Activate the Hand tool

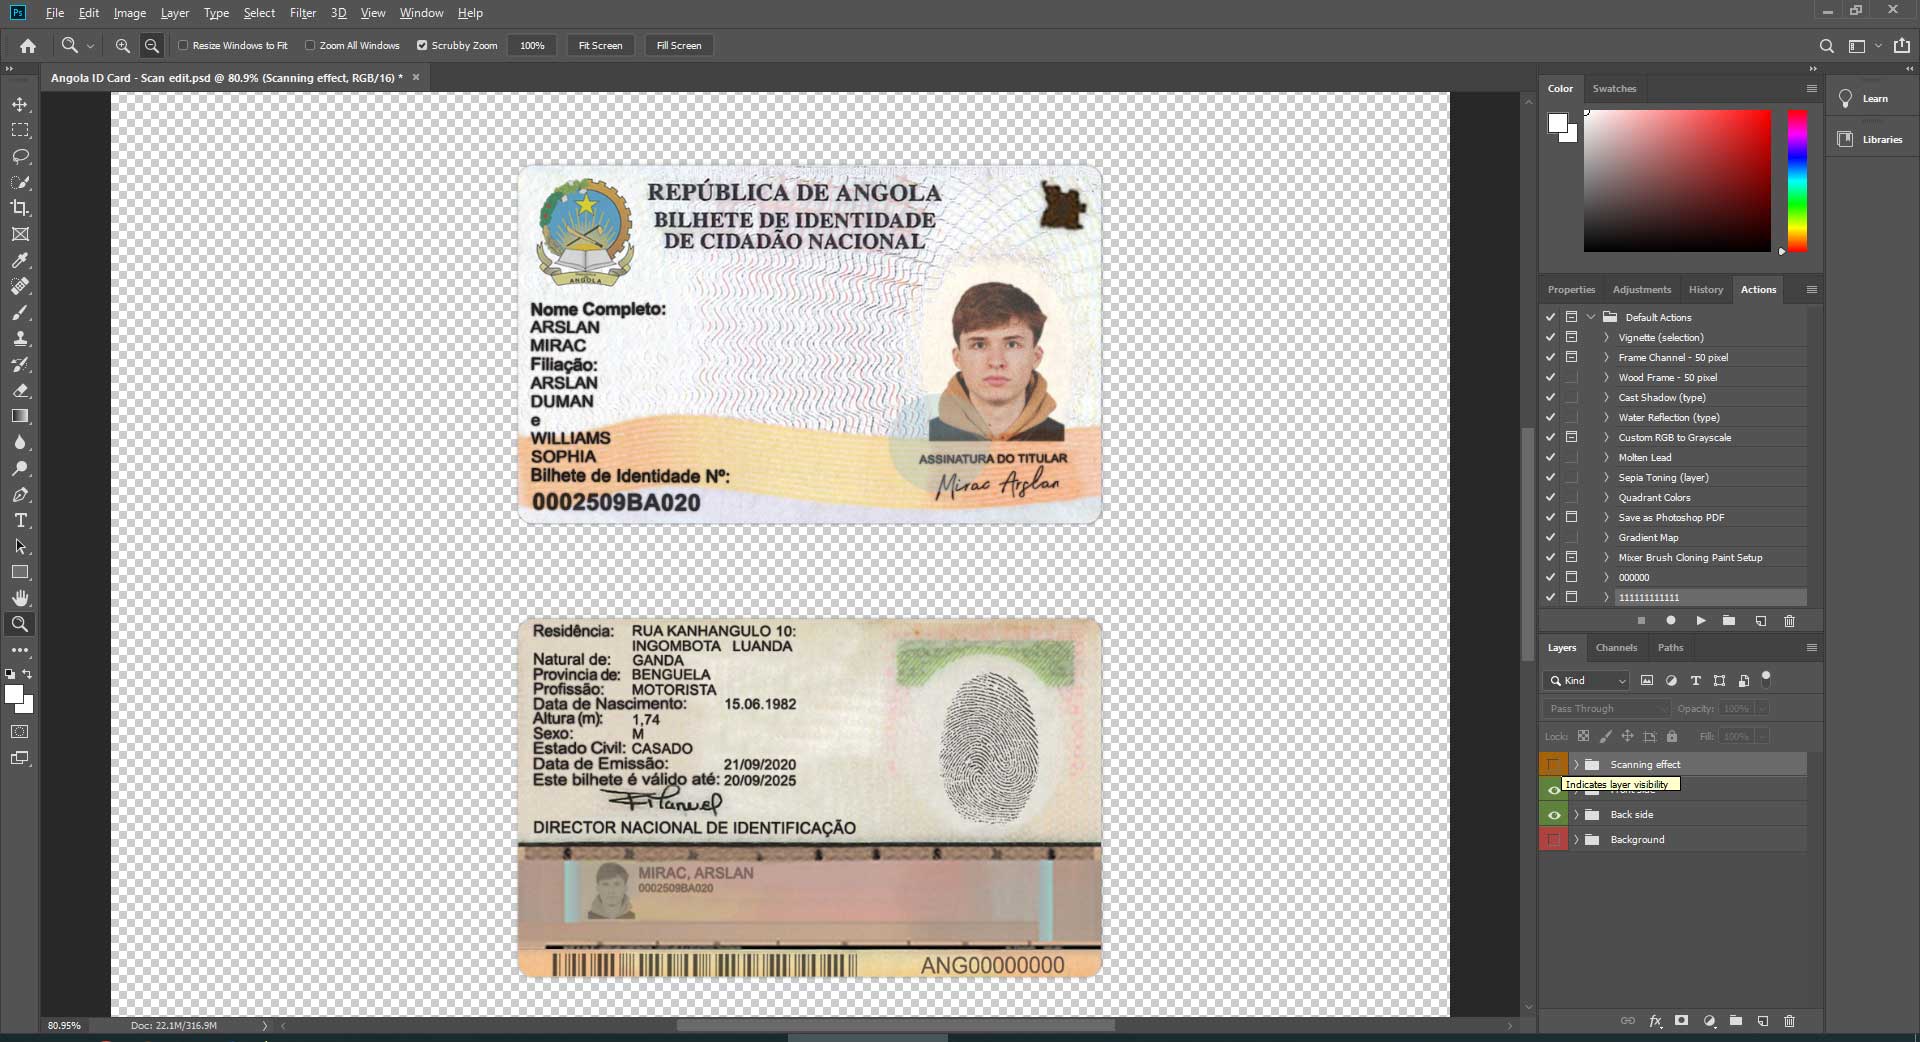(20, 598)
